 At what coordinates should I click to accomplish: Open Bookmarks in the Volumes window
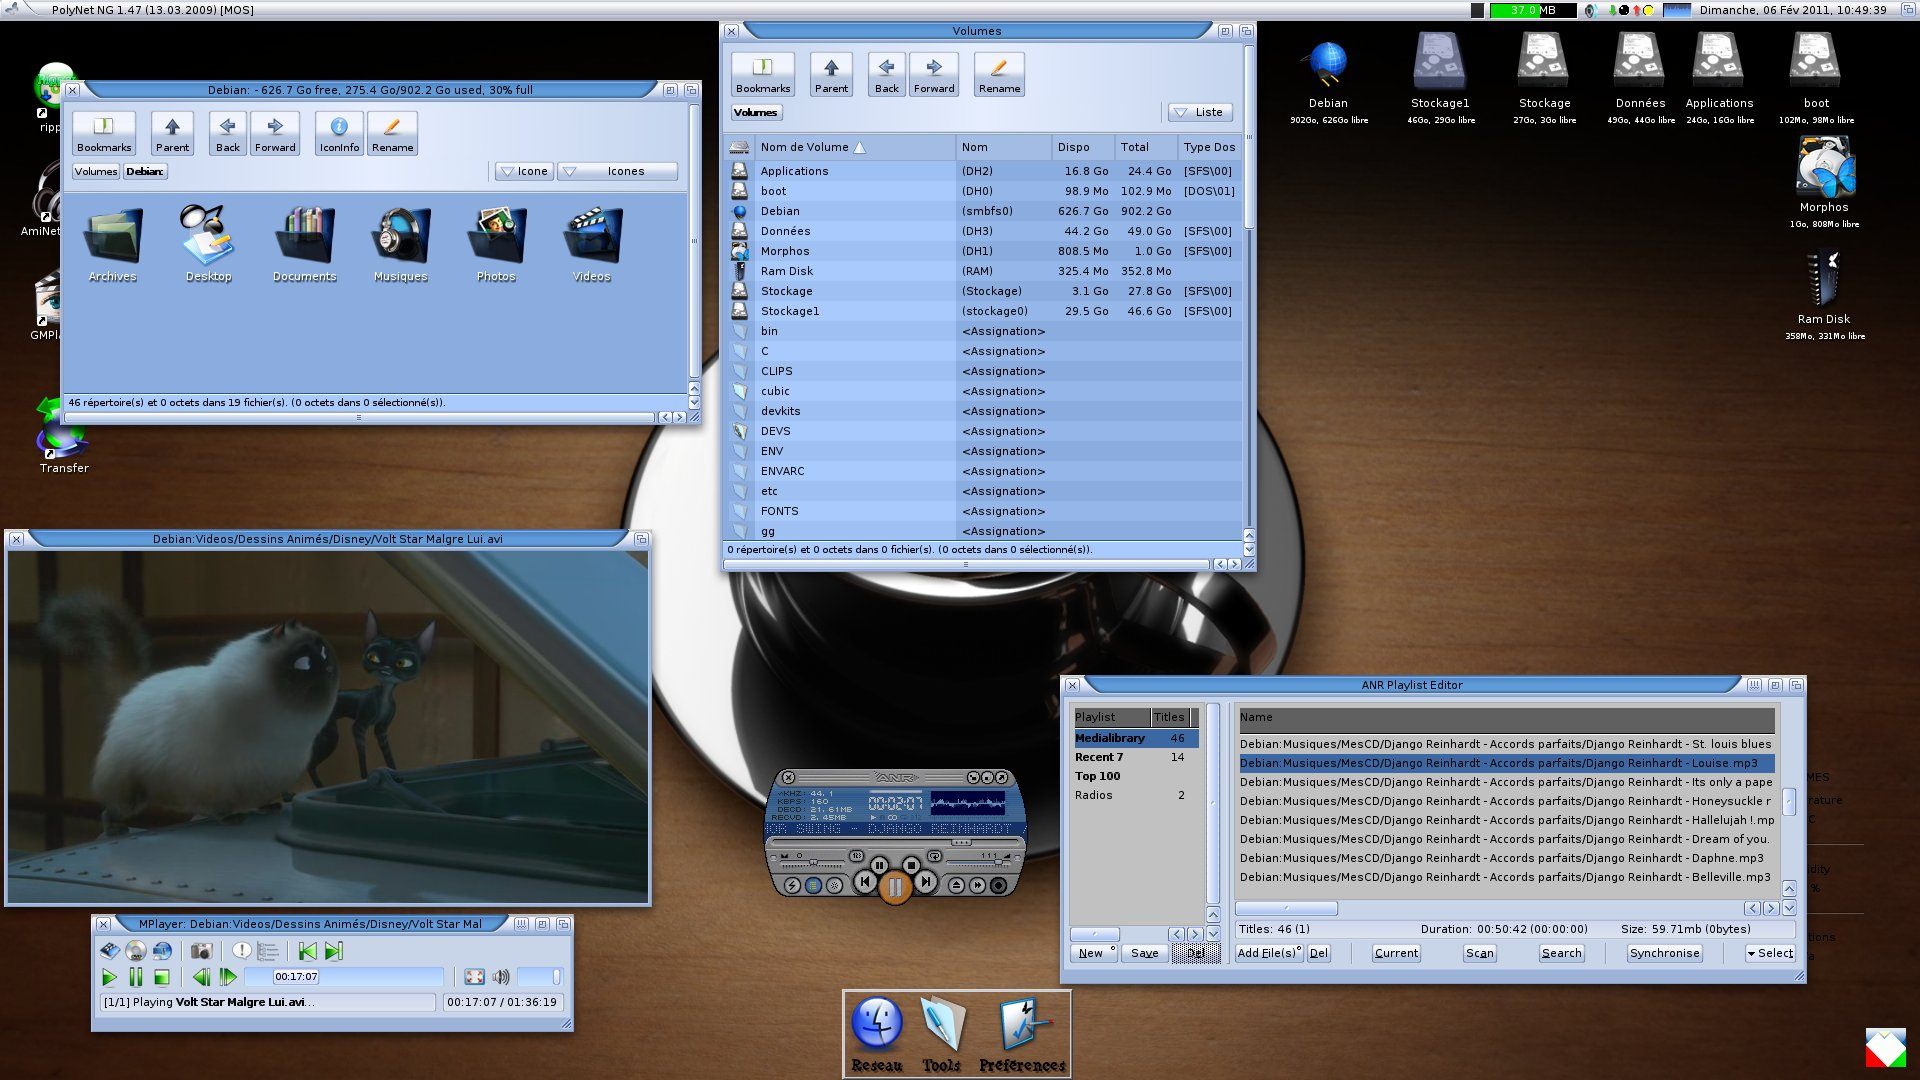click(763, 75)
